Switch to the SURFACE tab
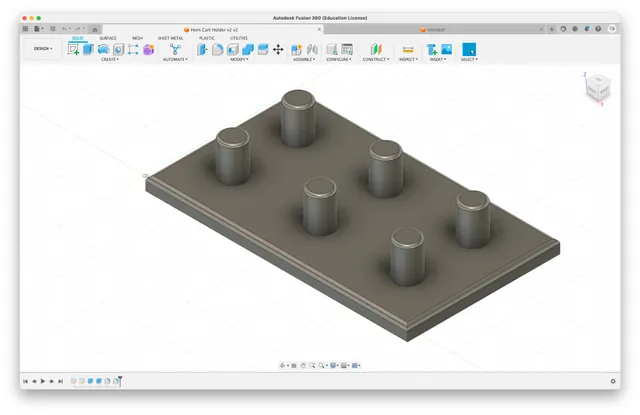 [x=108, y=38]
